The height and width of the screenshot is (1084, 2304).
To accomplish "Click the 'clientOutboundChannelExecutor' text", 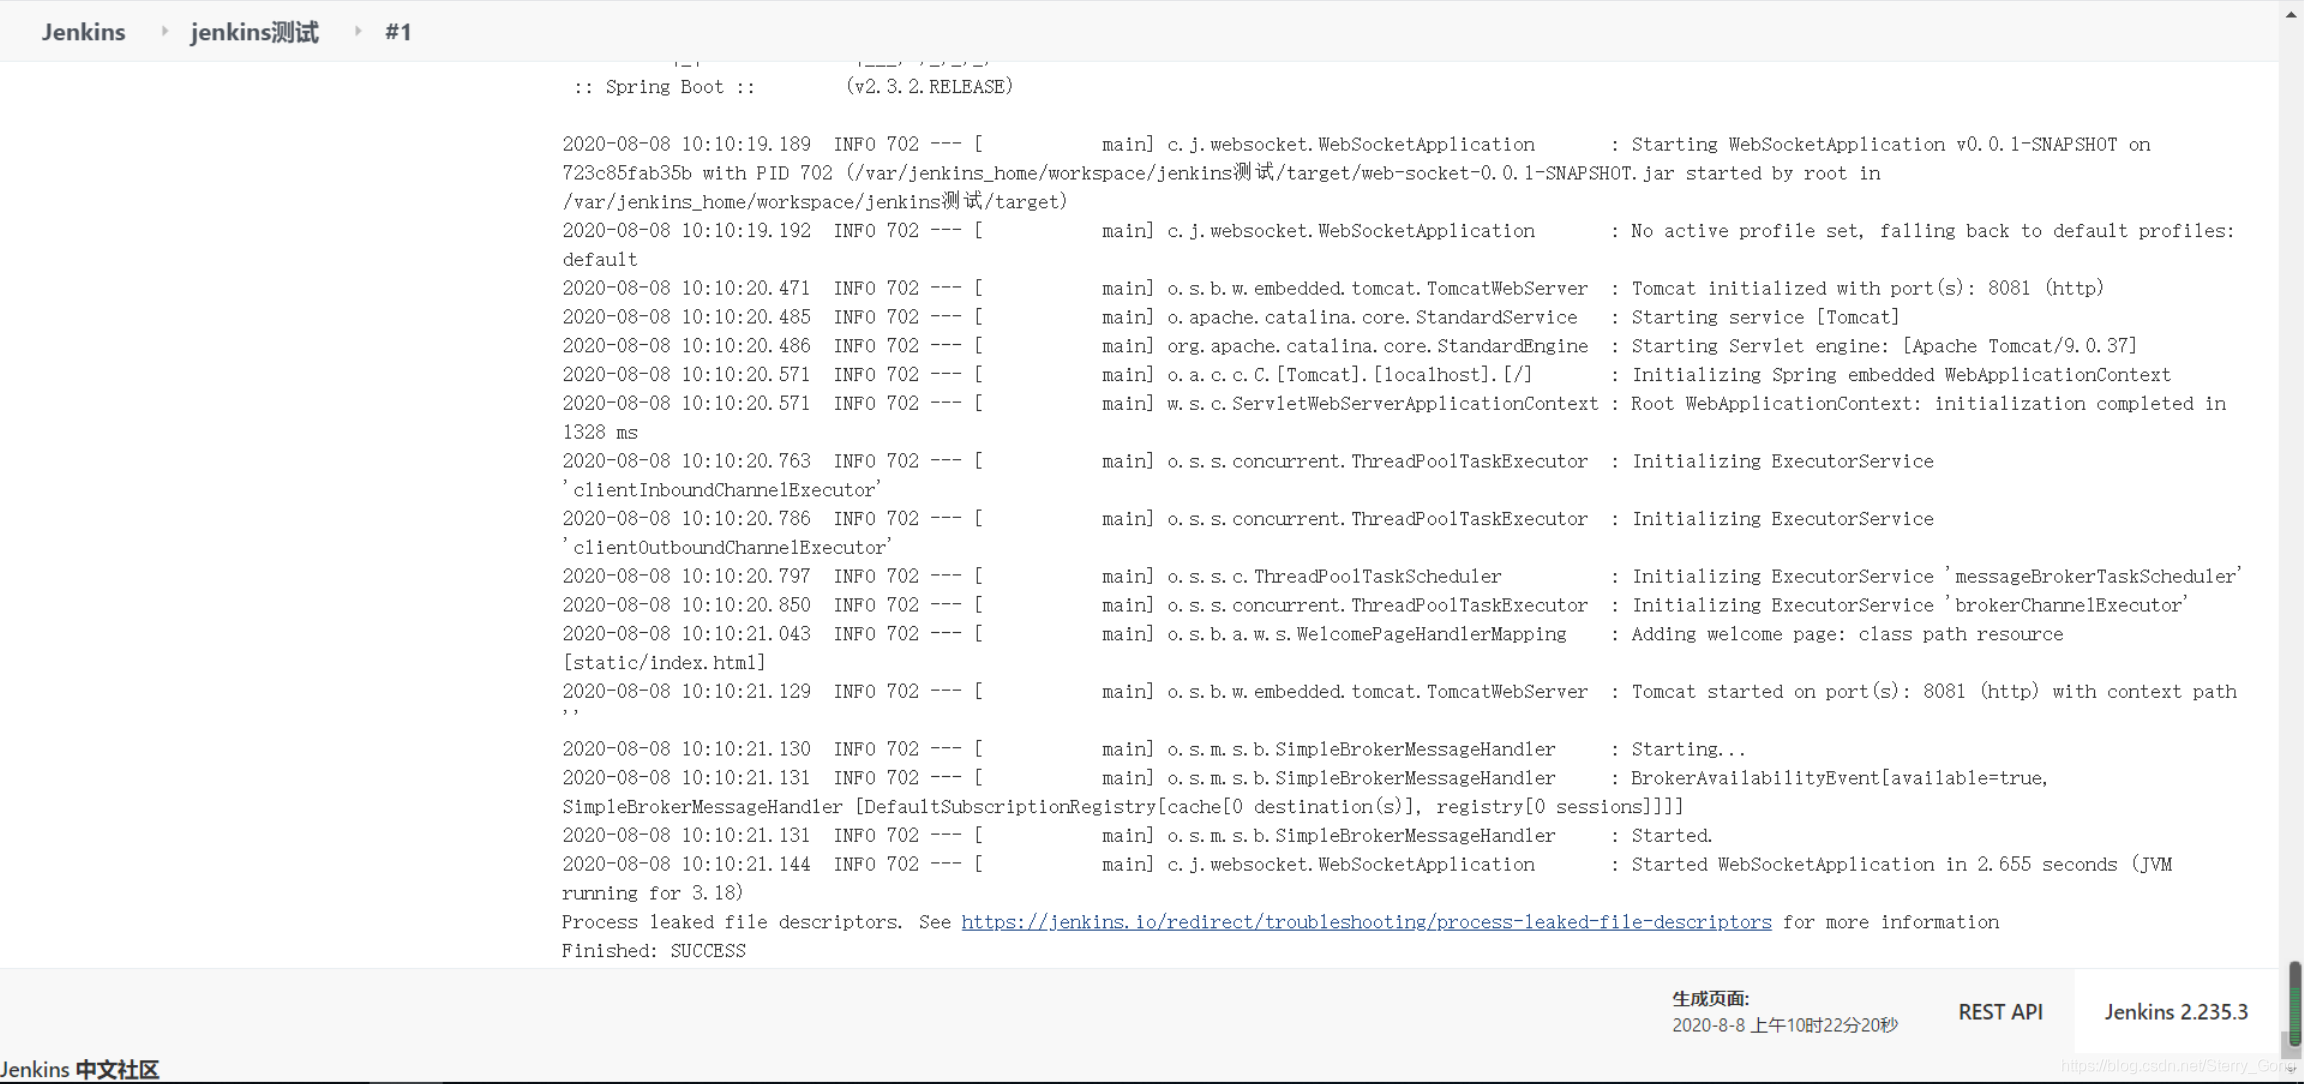I will tap(727, 548).
